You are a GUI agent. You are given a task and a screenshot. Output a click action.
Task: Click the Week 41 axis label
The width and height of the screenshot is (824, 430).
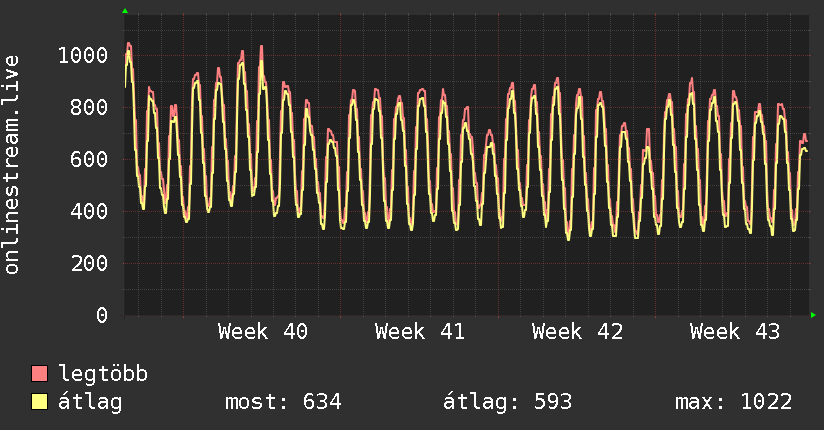tap(420, 332)
